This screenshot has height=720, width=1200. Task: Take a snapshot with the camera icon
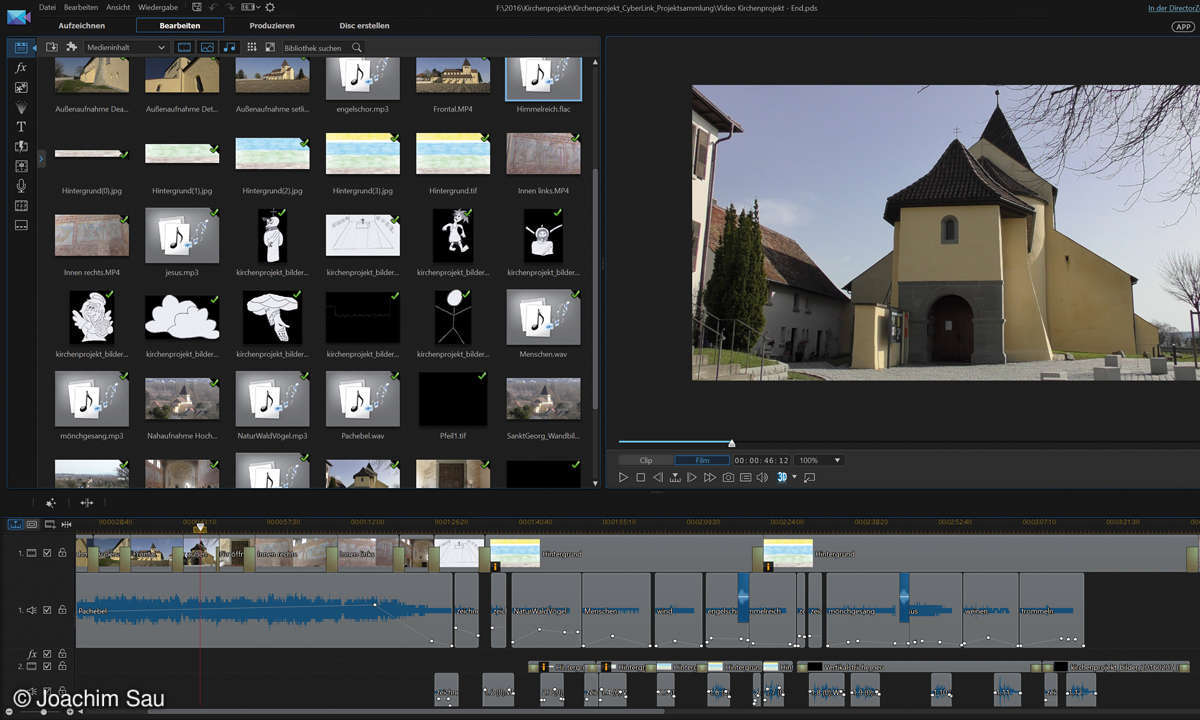tap(728, 478)
